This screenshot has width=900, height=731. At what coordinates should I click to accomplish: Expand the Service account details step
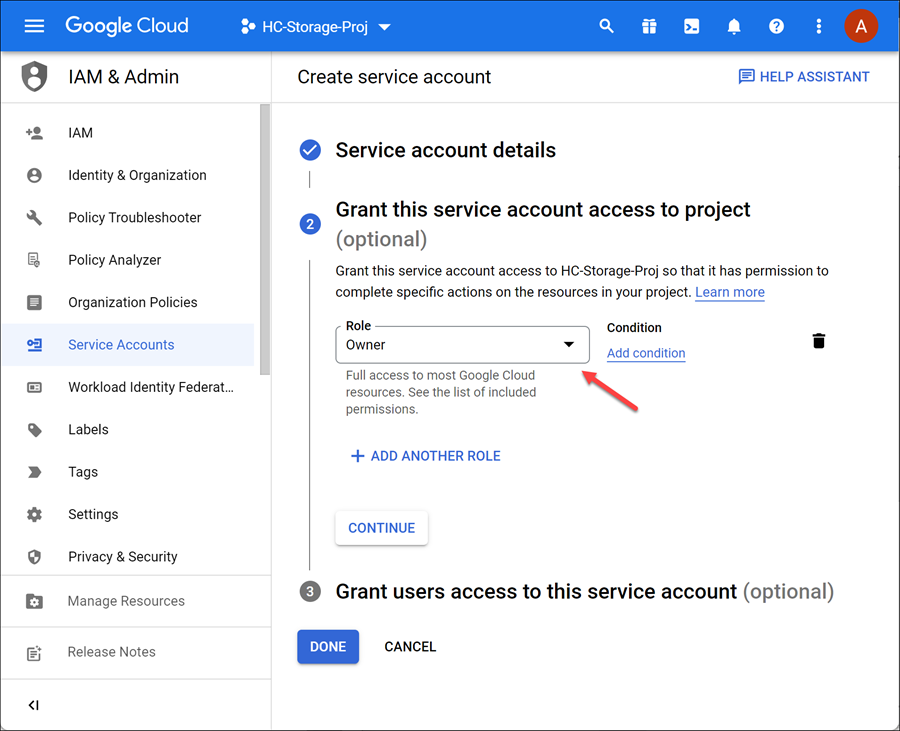click(x=445, y=150)
